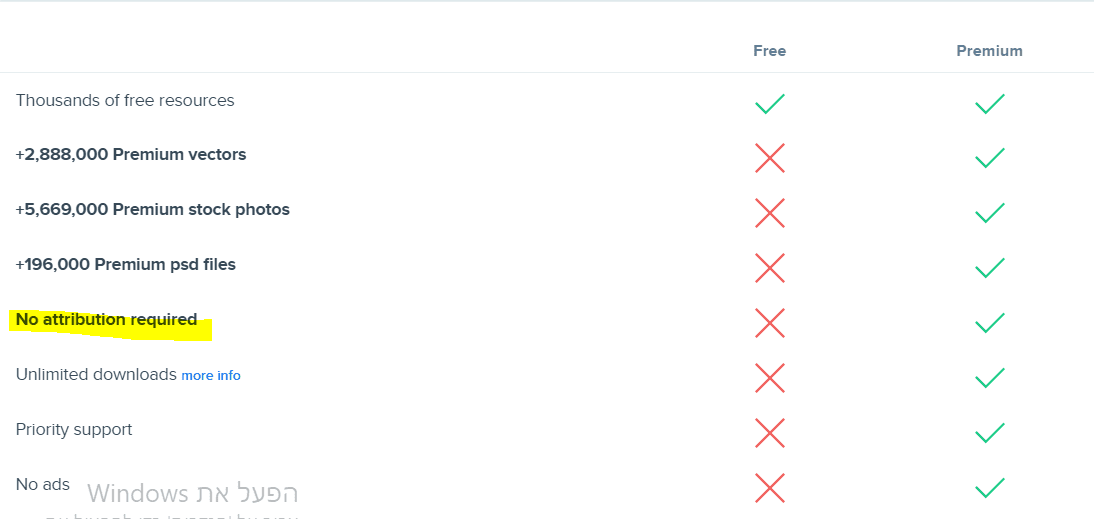Click the '+196,000 Premium psd files' label
Viewport: 1094px width, 519px height.
pos(126,265)
